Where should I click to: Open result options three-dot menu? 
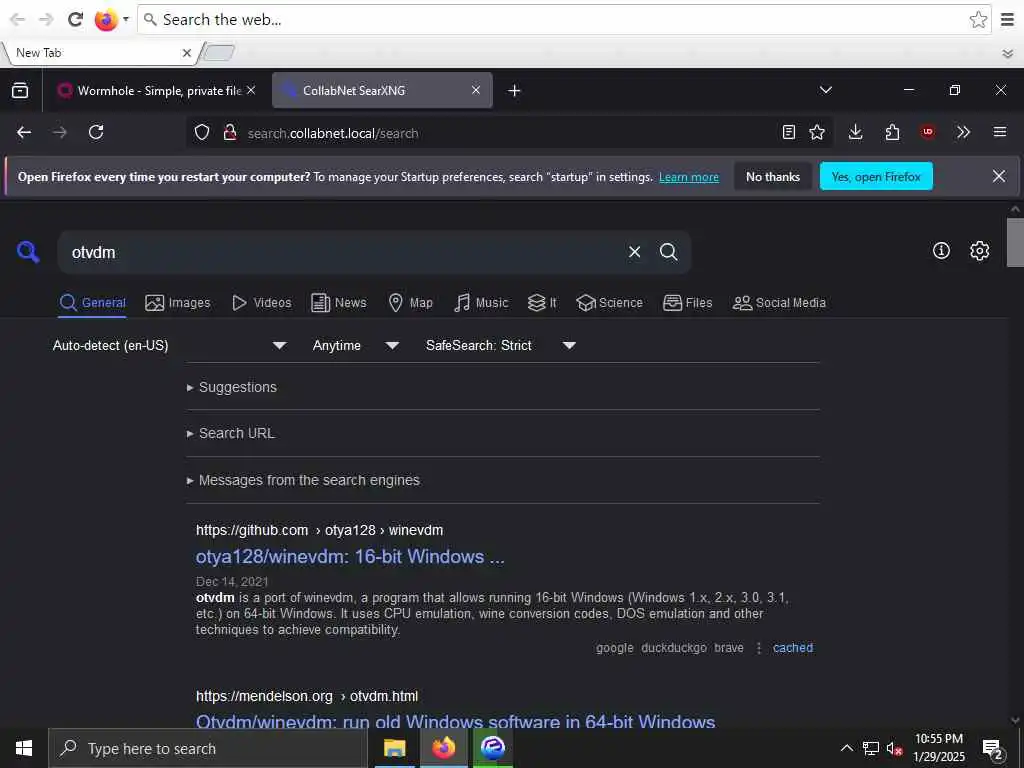pos(758,648)
